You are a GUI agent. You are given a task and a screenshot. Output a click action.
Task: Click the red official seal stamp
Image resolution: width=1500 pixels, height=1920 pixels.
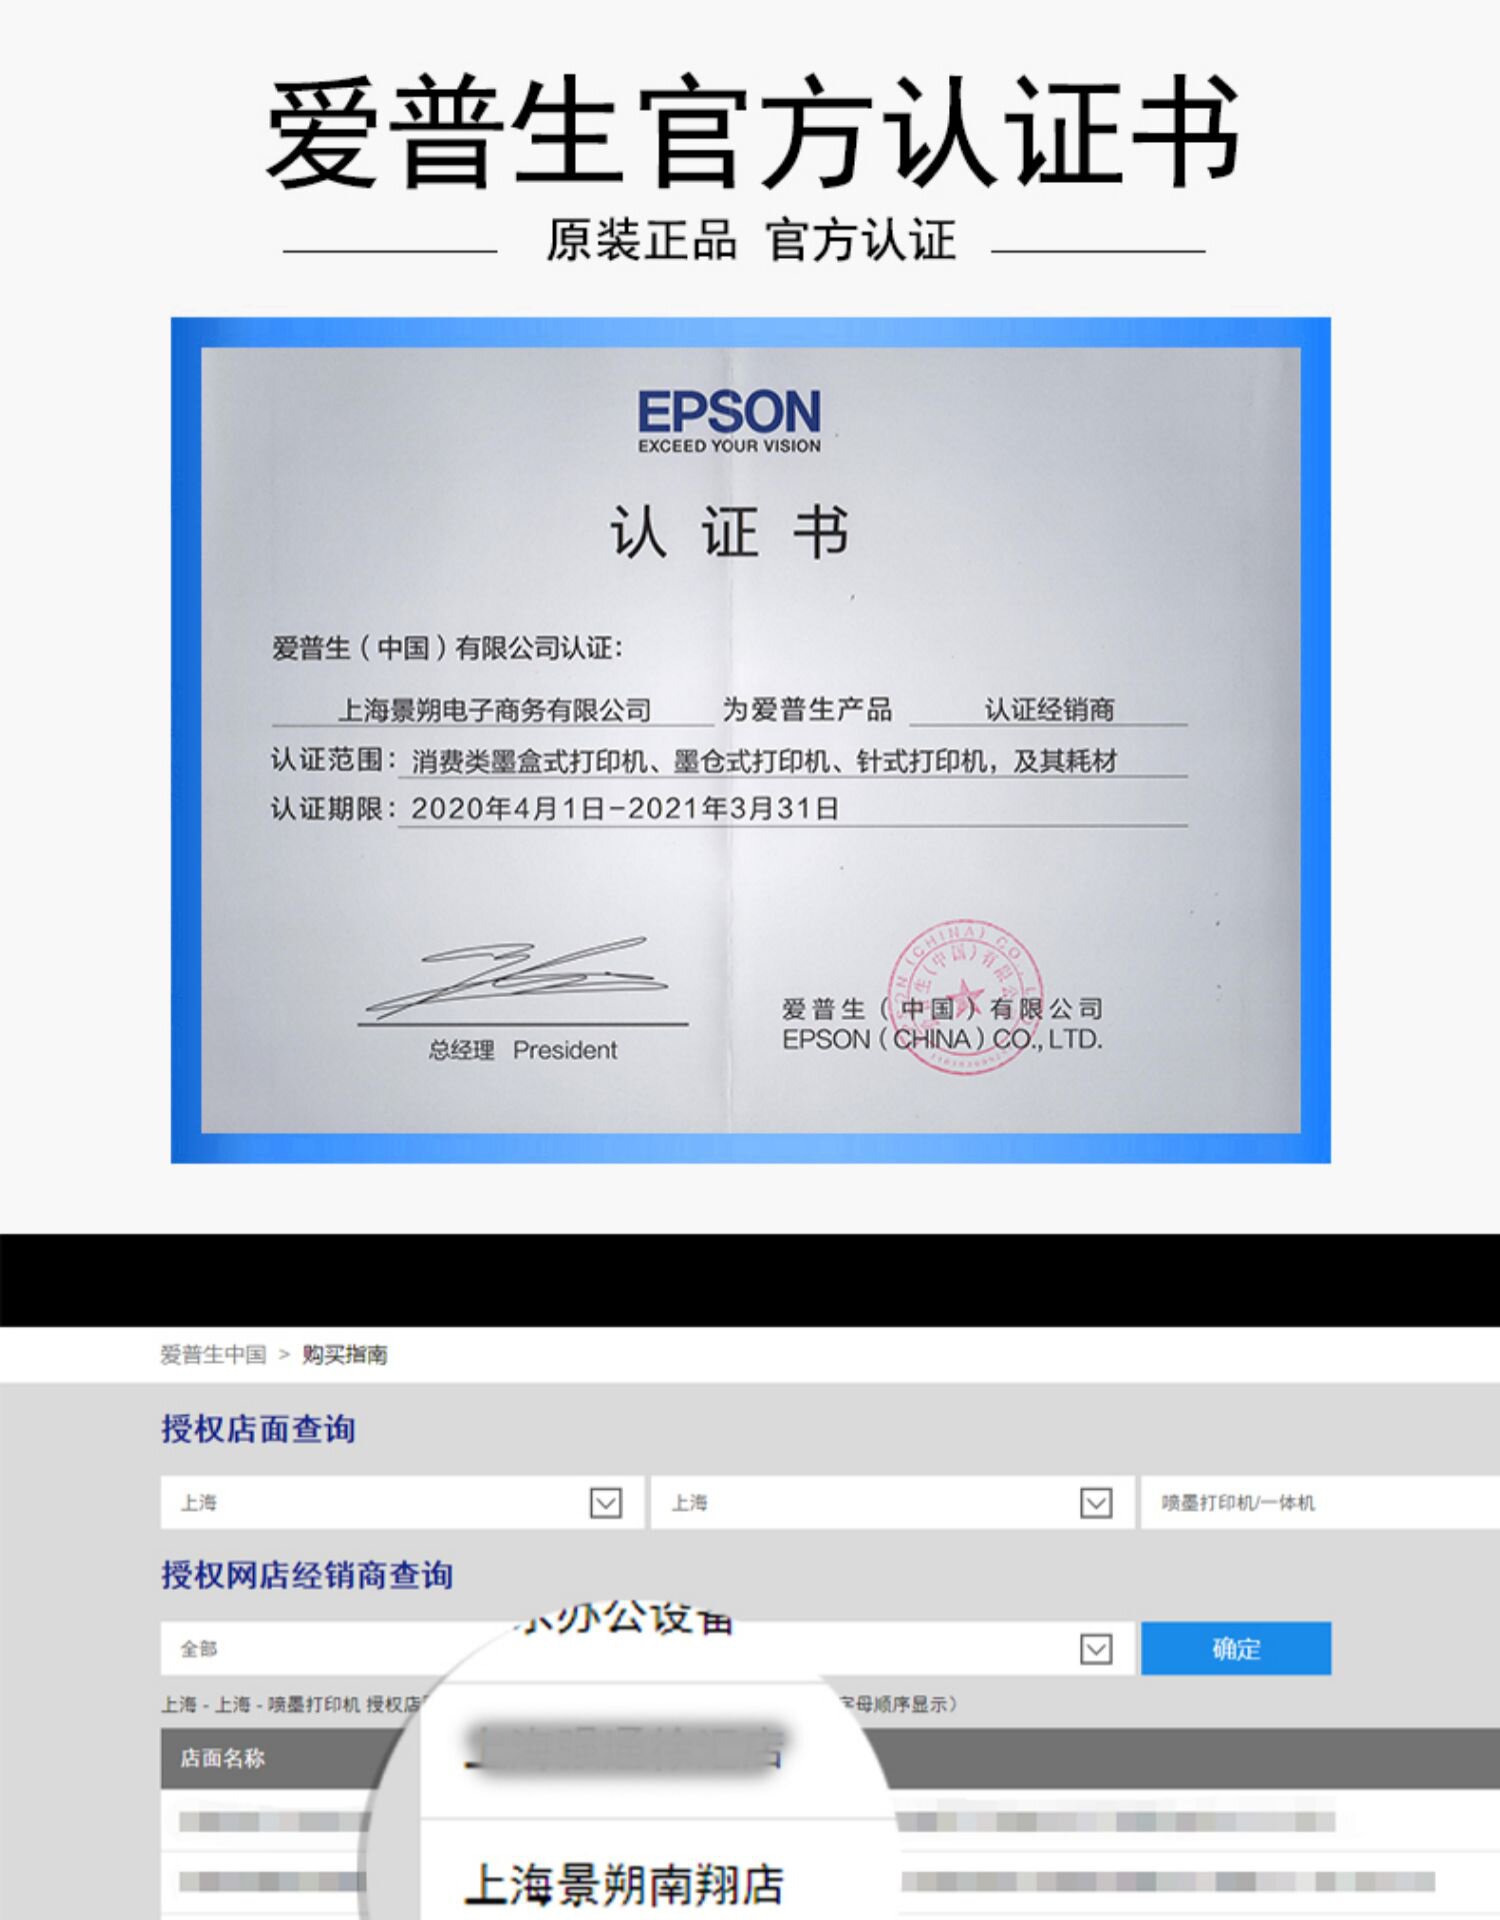(964, 996)
